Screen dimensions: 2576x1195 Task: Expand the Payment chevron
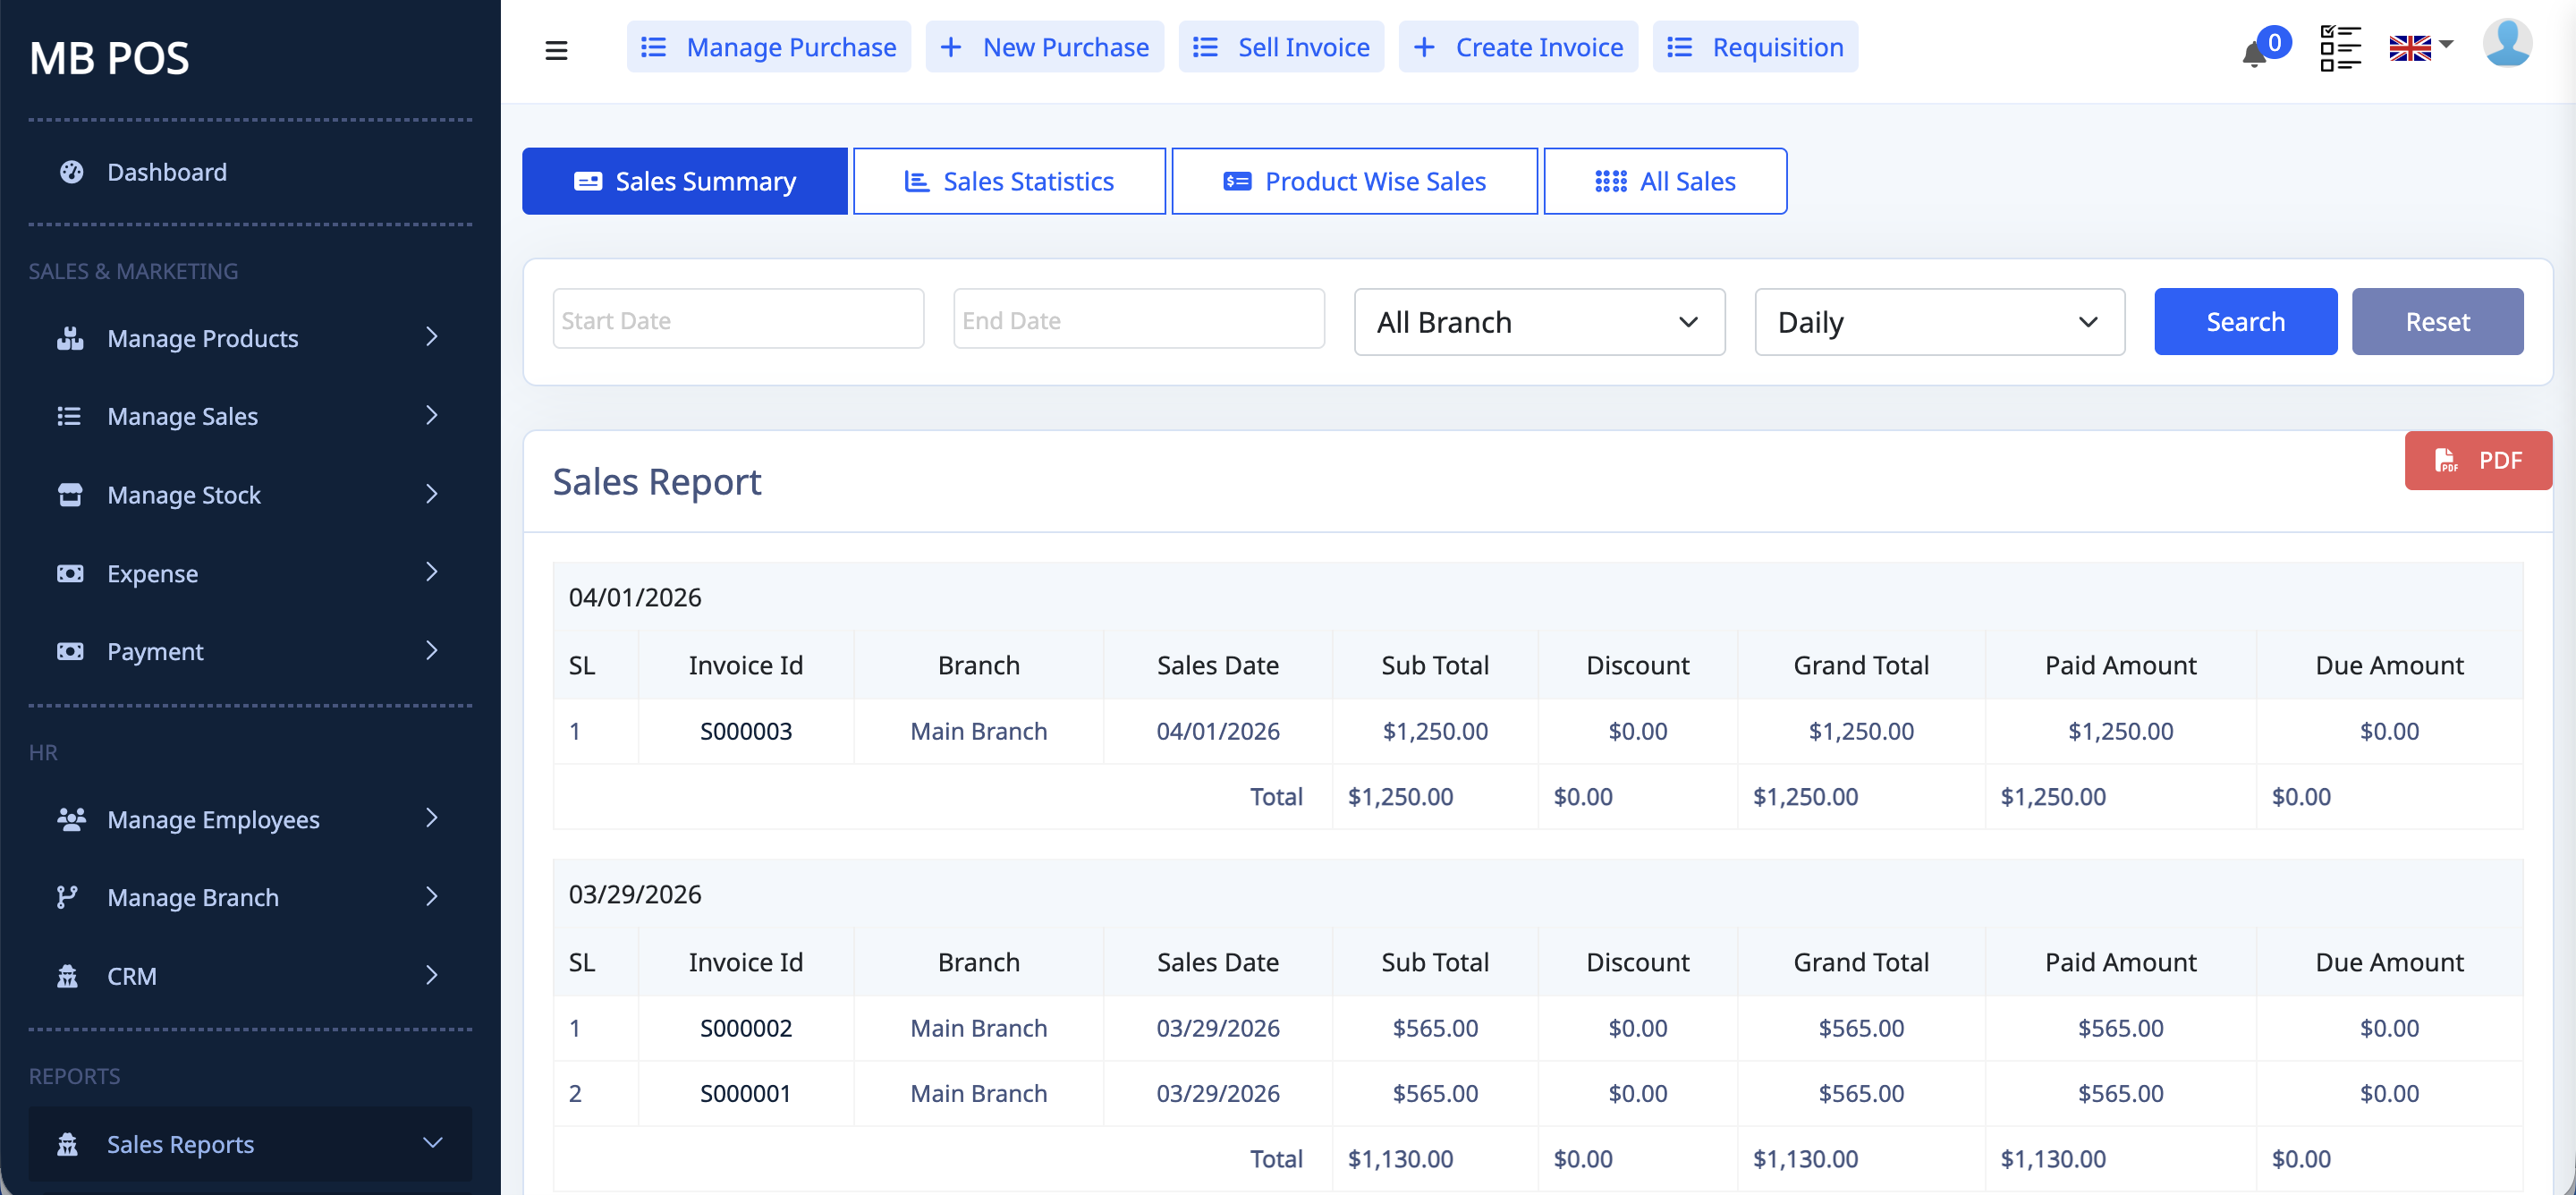coord(432,650)
